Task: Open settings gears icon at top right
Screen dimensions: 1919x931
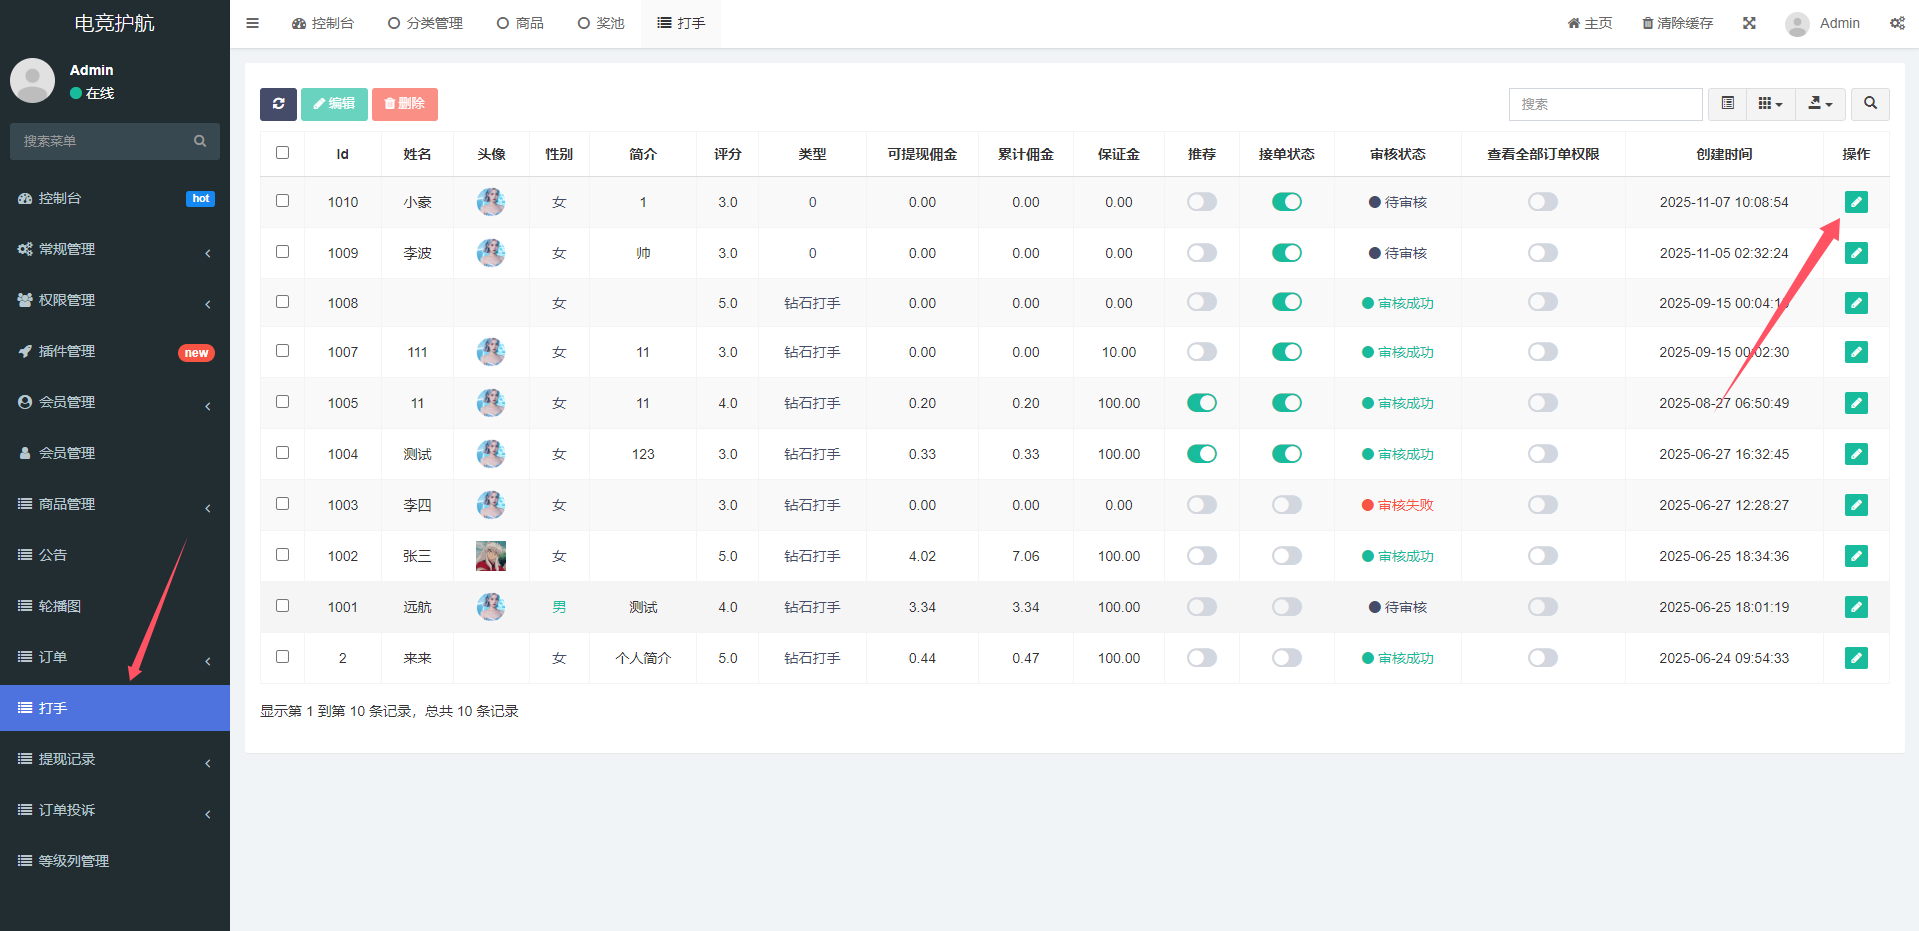Action: (1896, 23)
